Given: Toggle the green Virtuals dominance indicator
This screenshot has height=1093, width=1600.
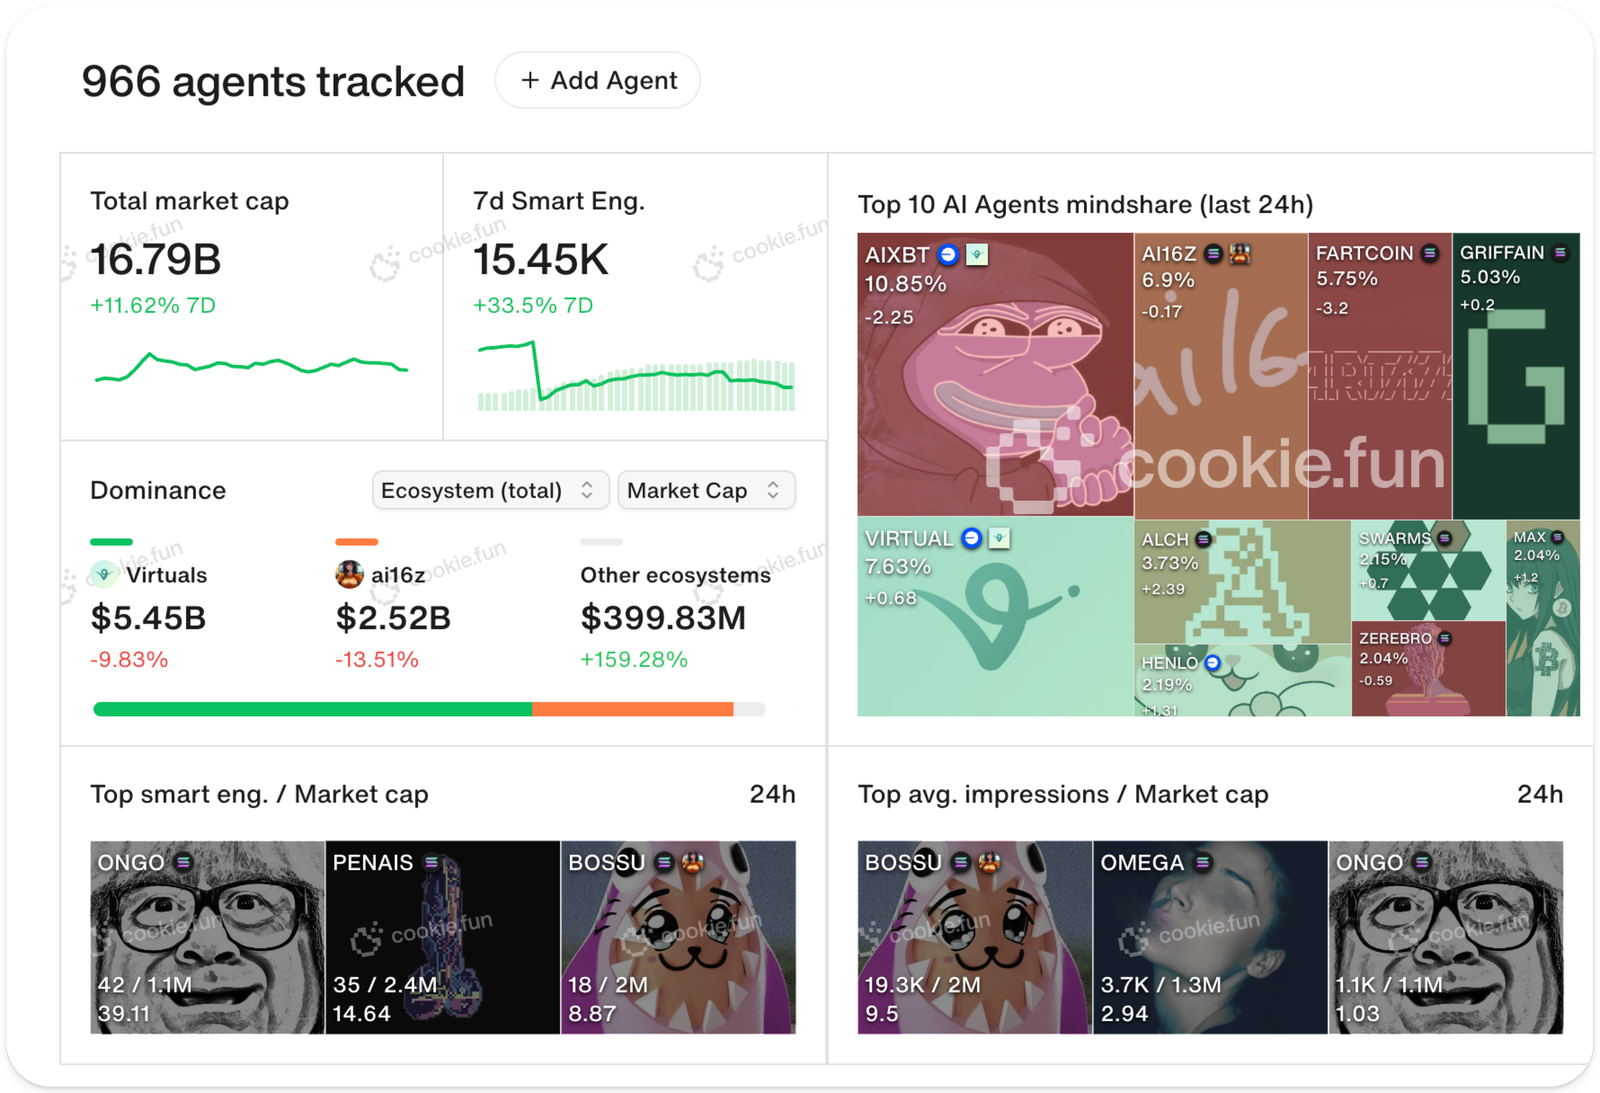Looking at the screenshot, I should click(x=110, y=541).
